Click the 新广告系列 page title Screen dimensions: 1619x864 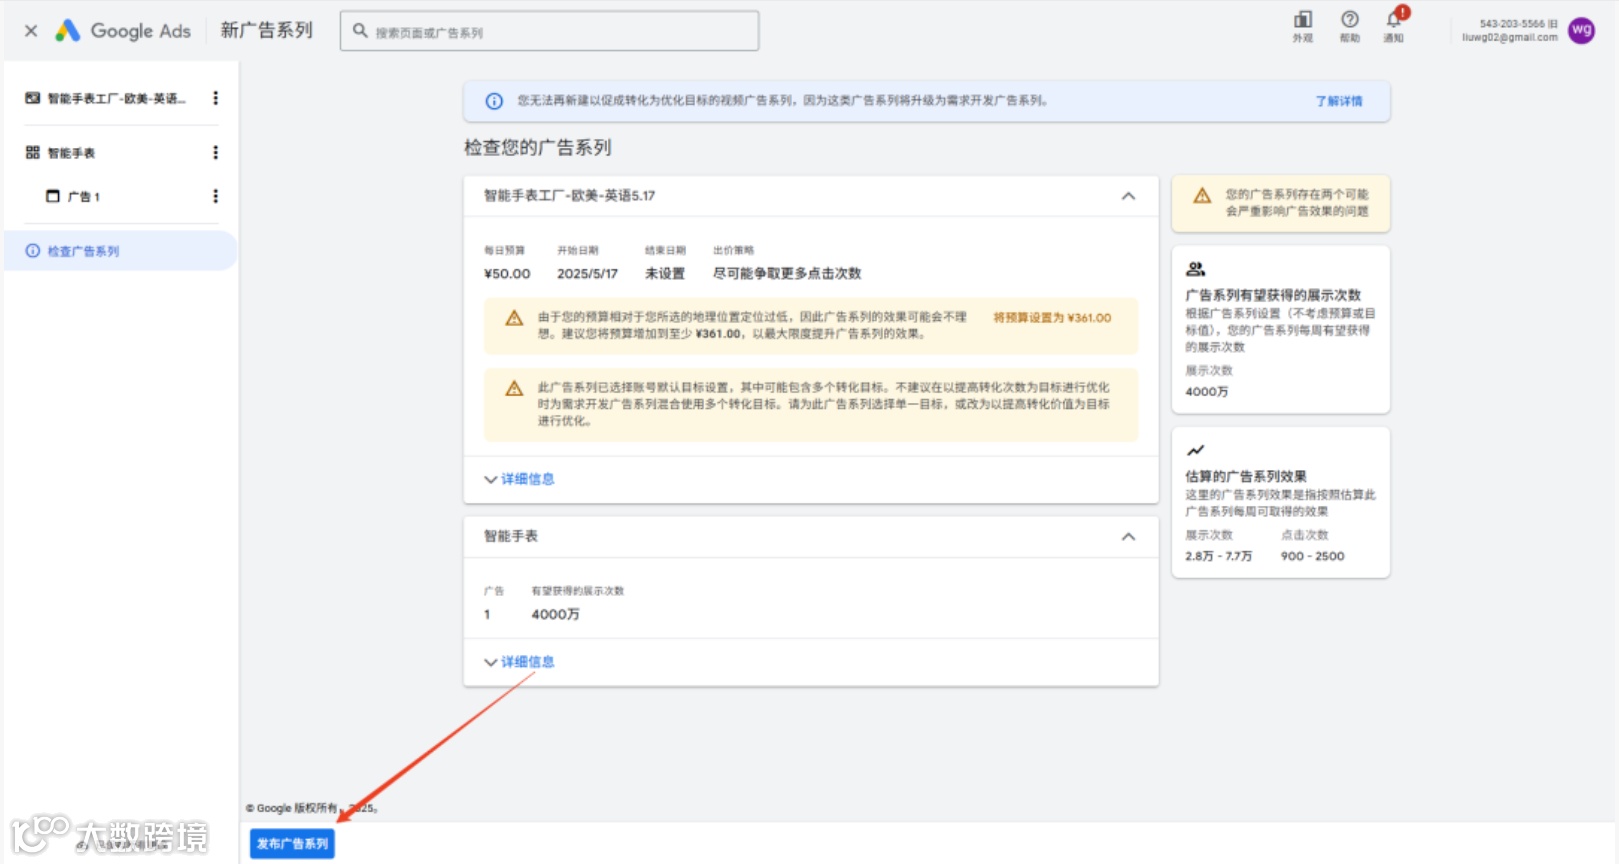coord(266,31)
